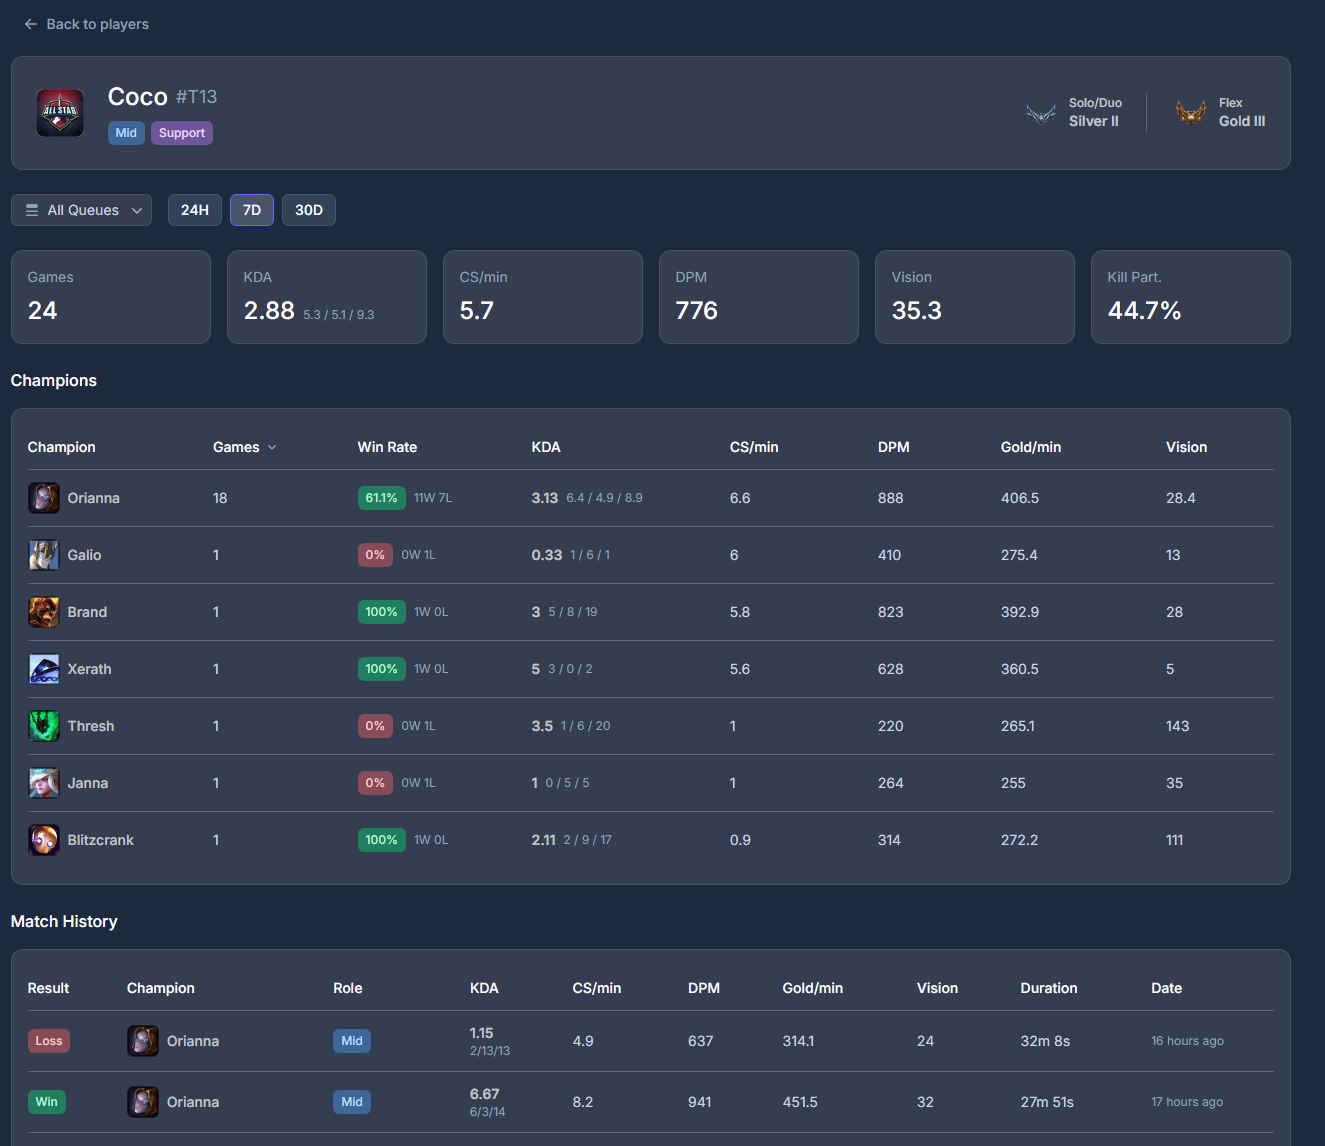
Task: Click Orianna's 3.13 KDA value
Action: click(545, 498)
